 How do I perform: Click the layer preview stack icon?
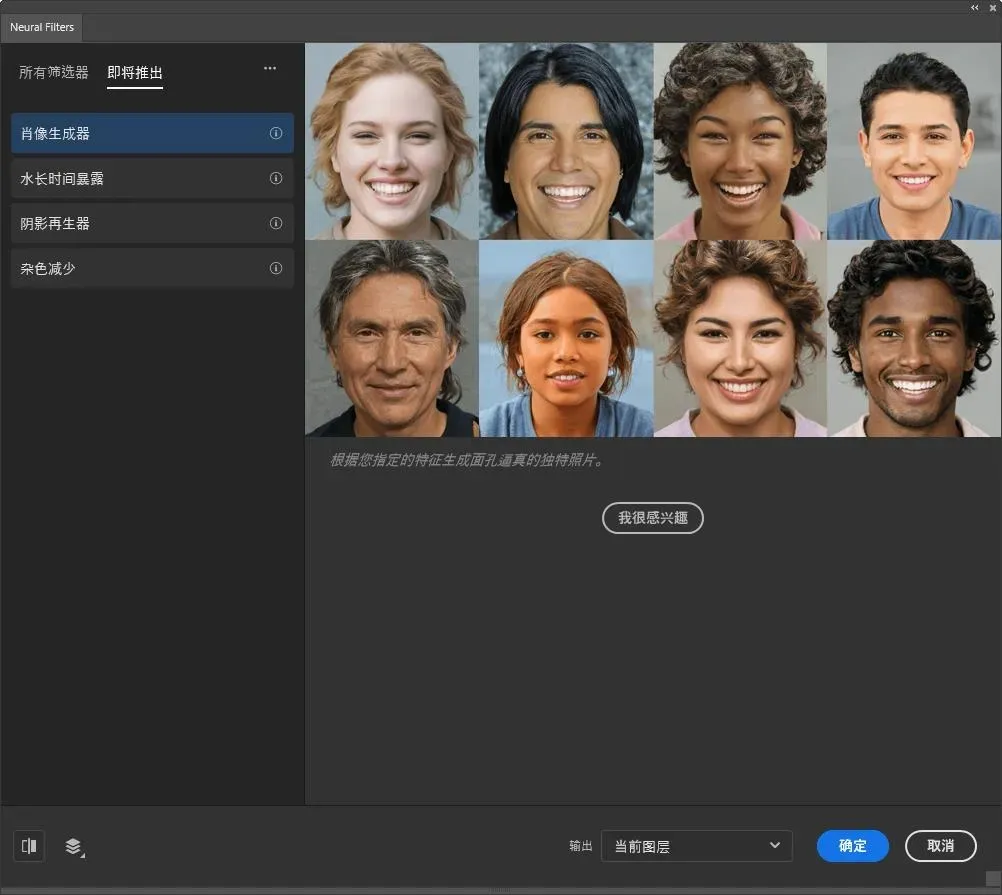tap(74, 846)
